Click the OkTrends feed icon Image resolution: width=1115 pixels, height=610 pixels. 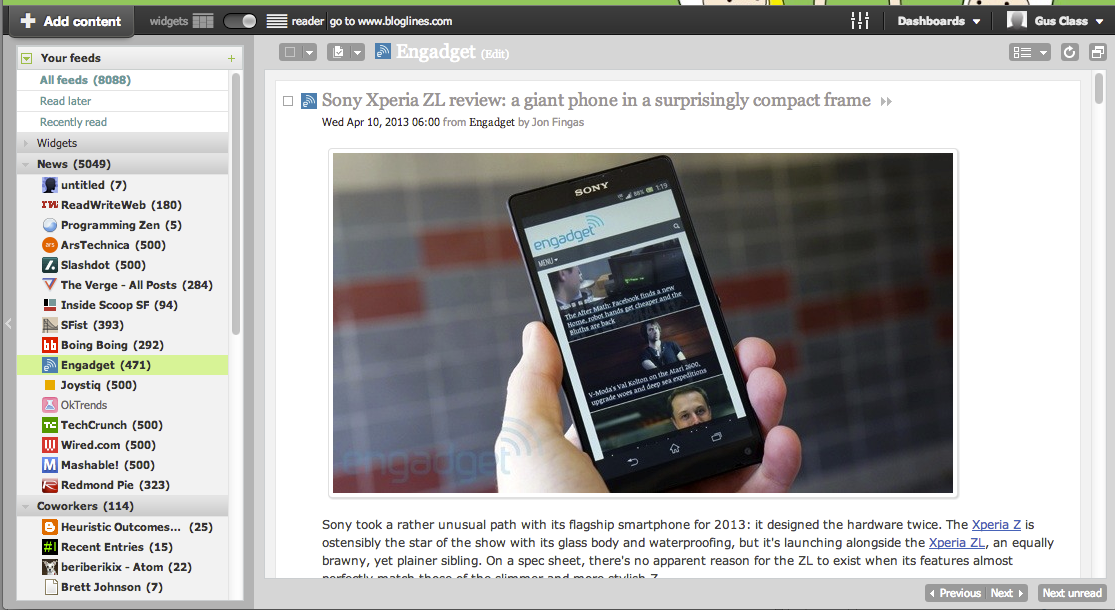(50, 405)
